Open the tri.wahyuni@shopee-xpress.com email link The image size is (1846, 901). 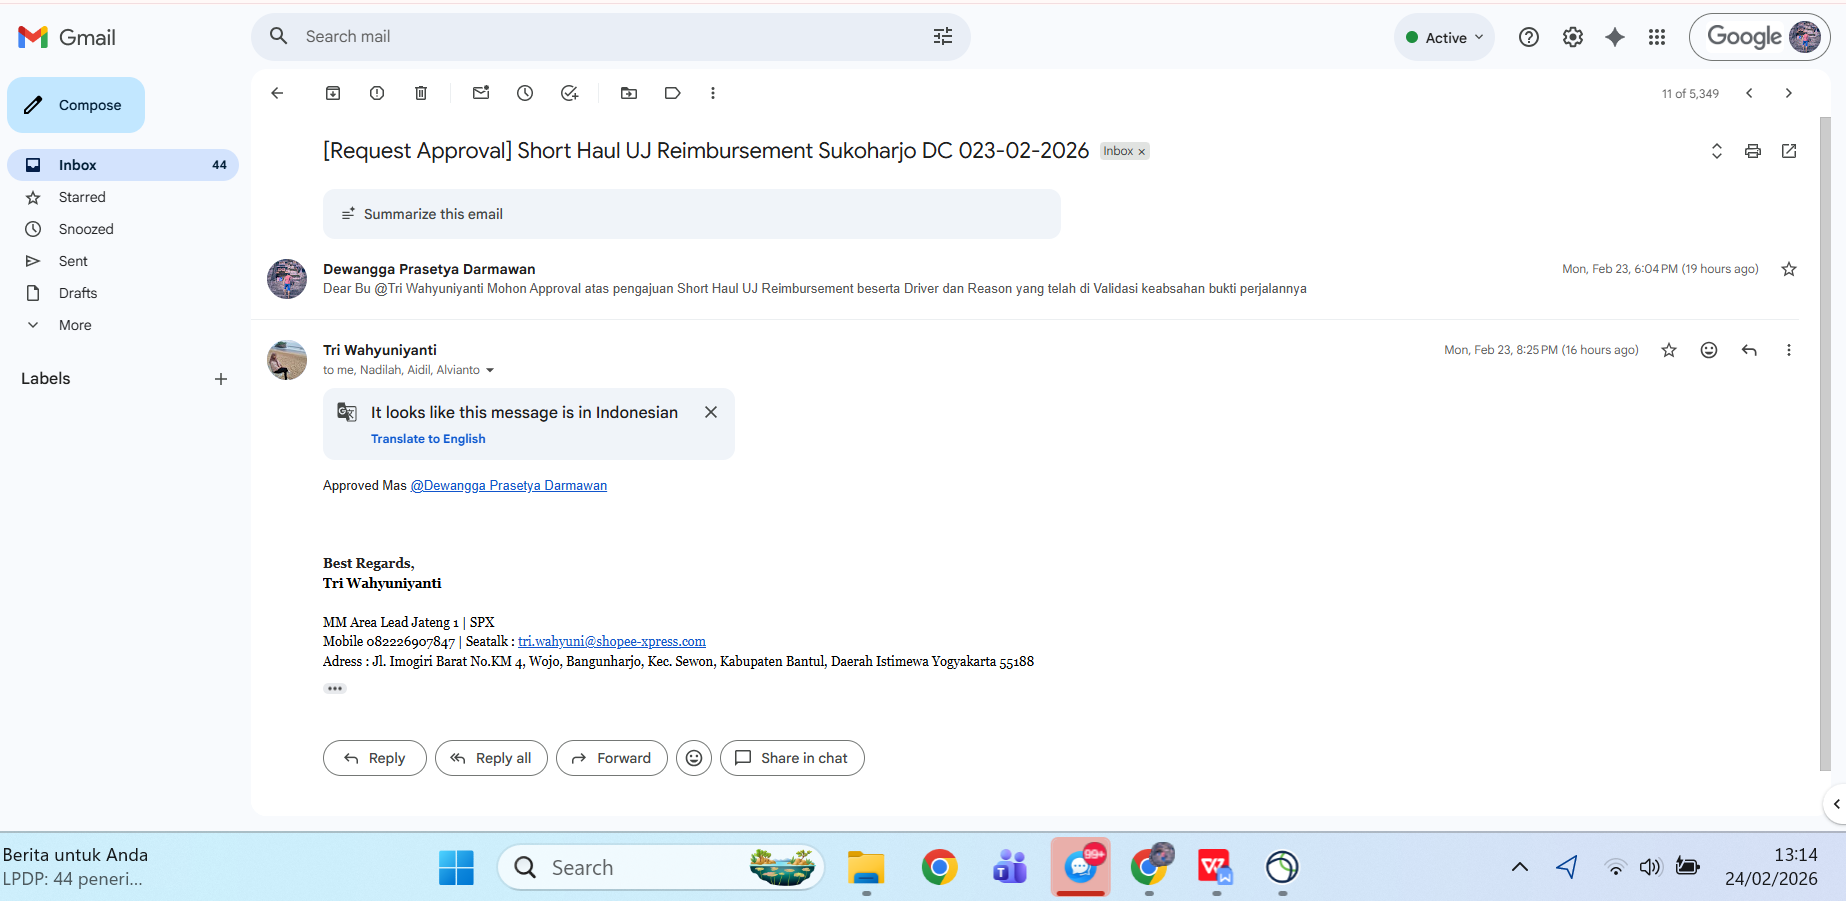[612, 642]
